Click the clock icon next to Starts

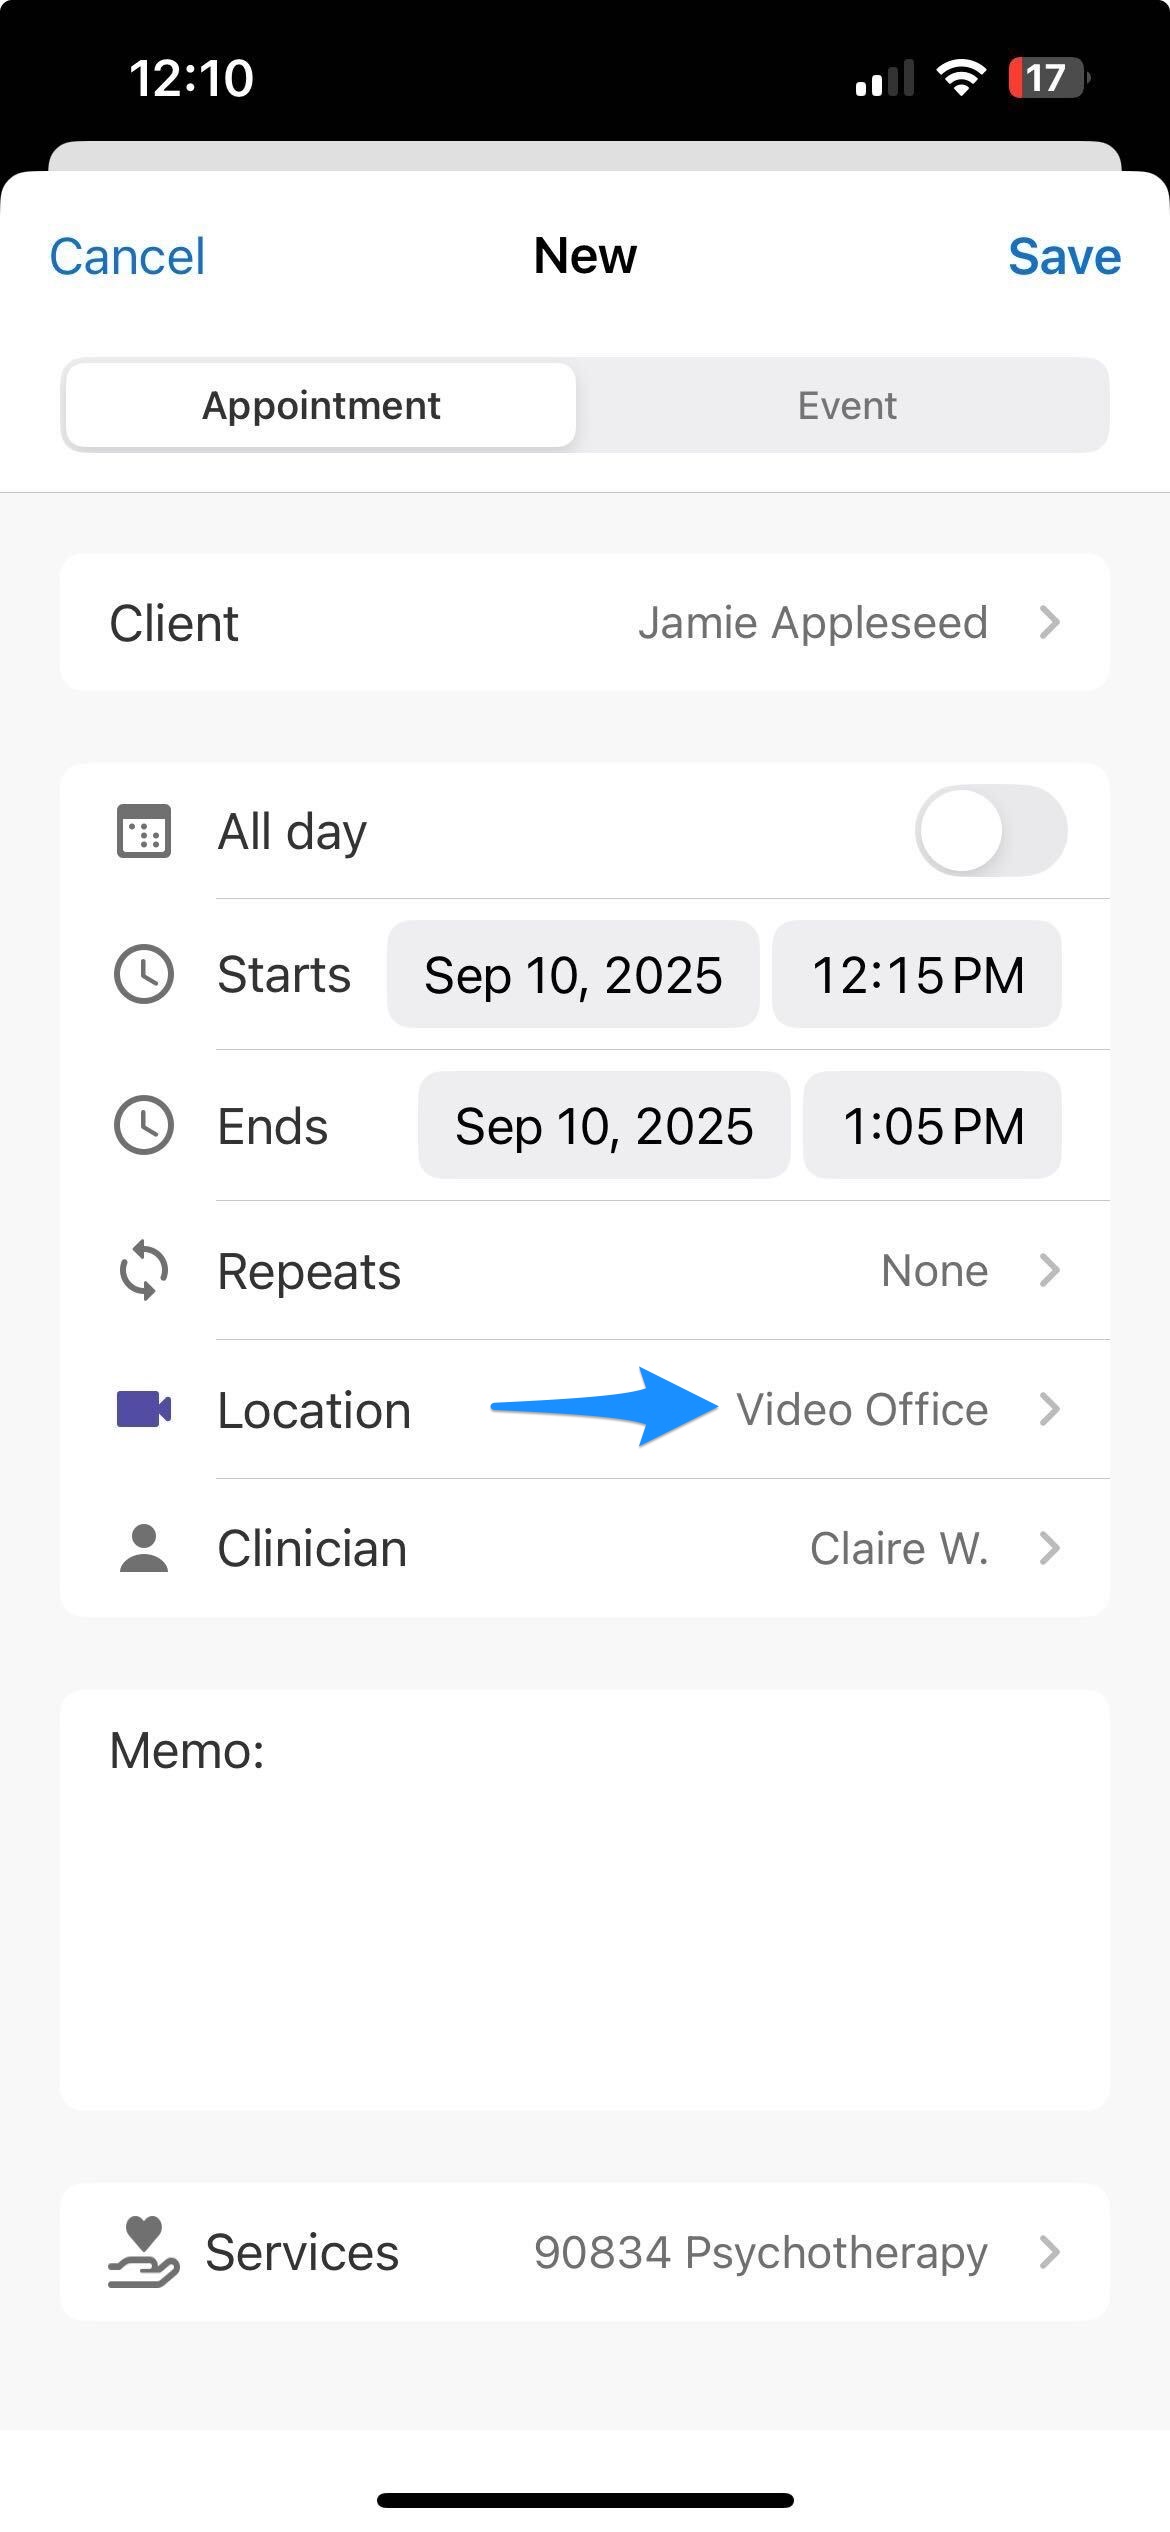pos(143,973)
